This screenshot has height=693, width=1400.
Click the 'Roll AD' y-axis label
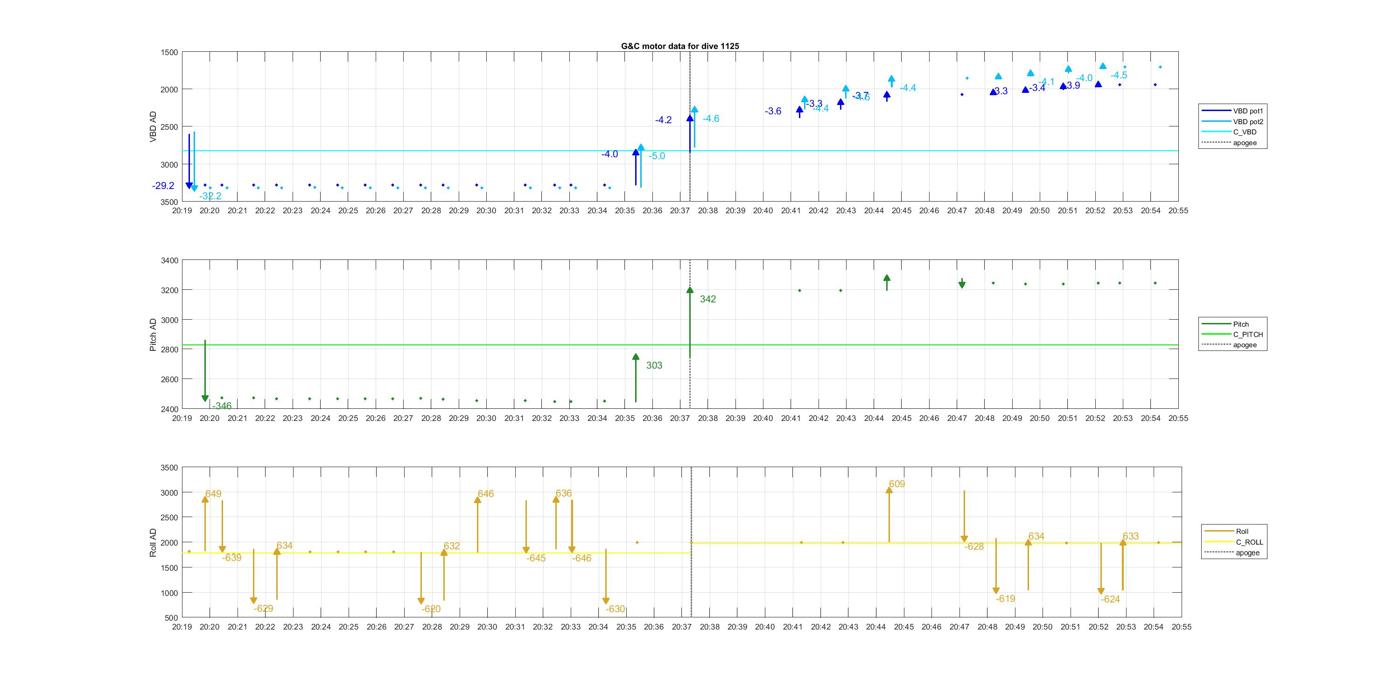click(x=153, y=543)
